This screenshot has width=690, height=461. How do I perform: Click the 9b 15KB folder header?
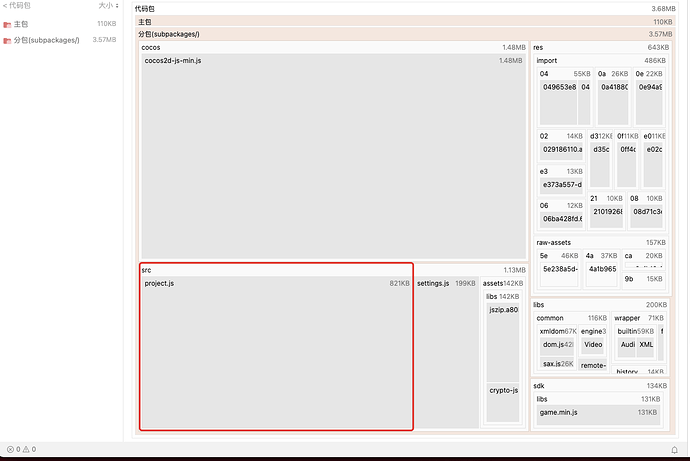(643, 279)
